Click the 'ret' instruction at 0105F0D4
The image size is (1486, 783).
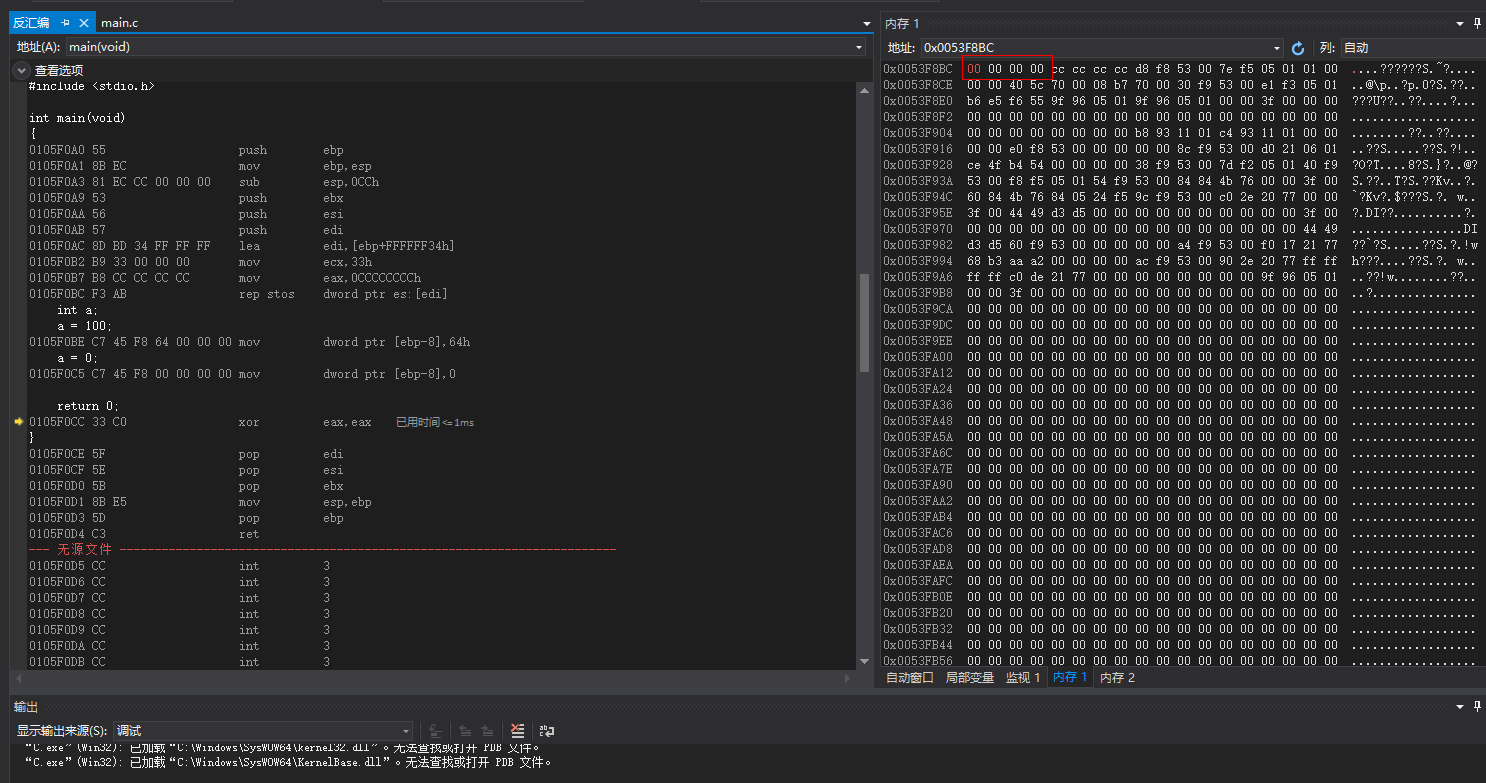tap(144, 534)
